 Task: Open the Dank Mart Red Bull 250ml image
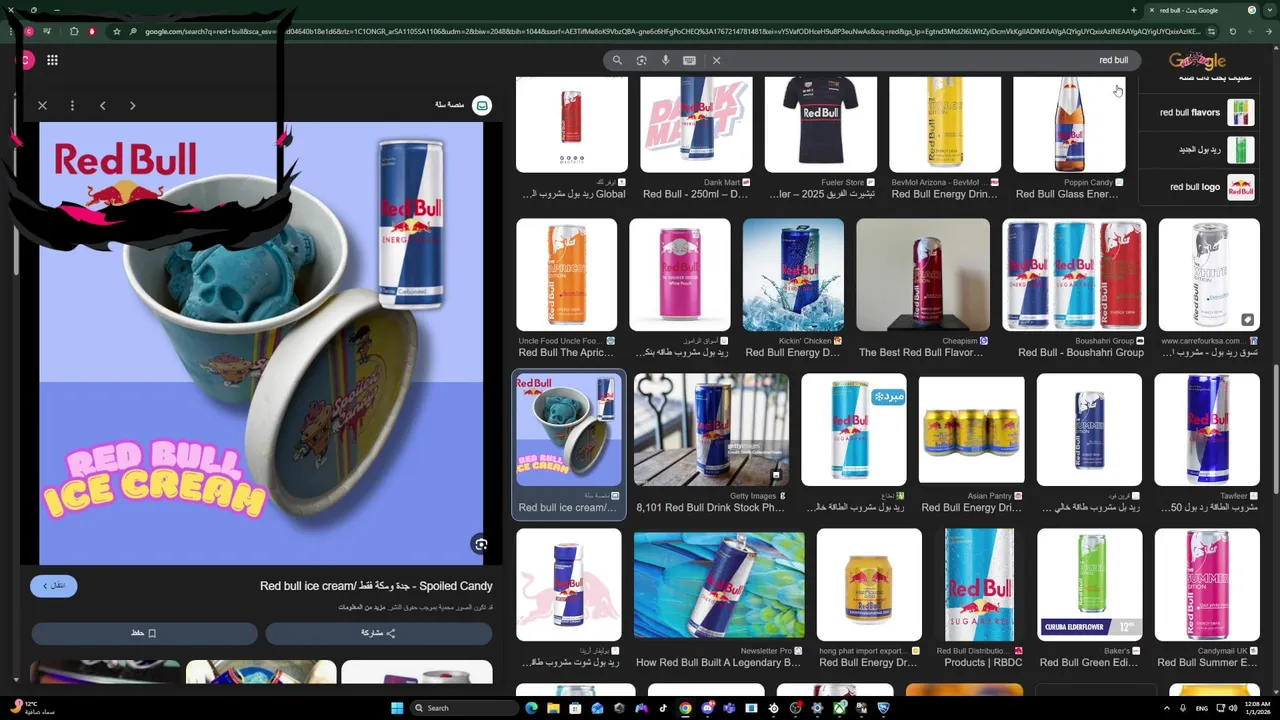[x=696, y=124]
